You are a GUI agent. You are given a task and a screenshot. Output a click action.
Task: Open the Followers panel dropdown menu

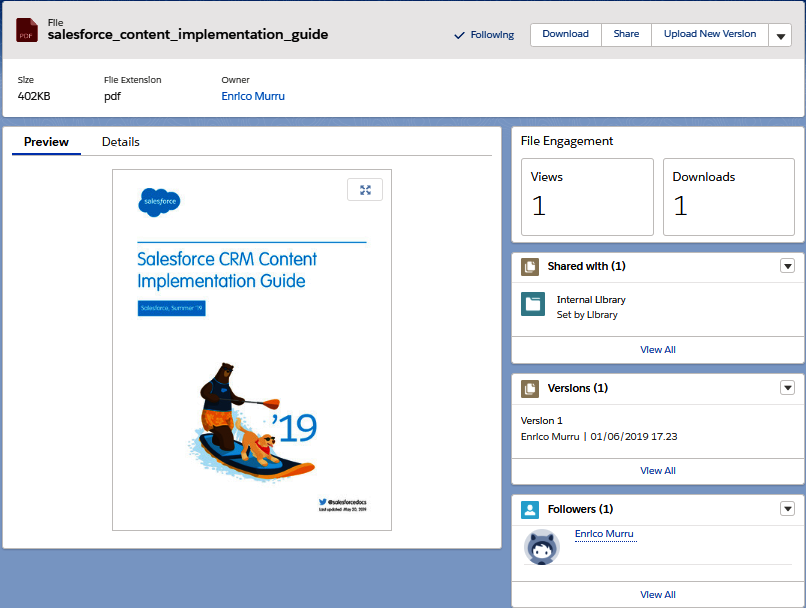pos(787,509)
